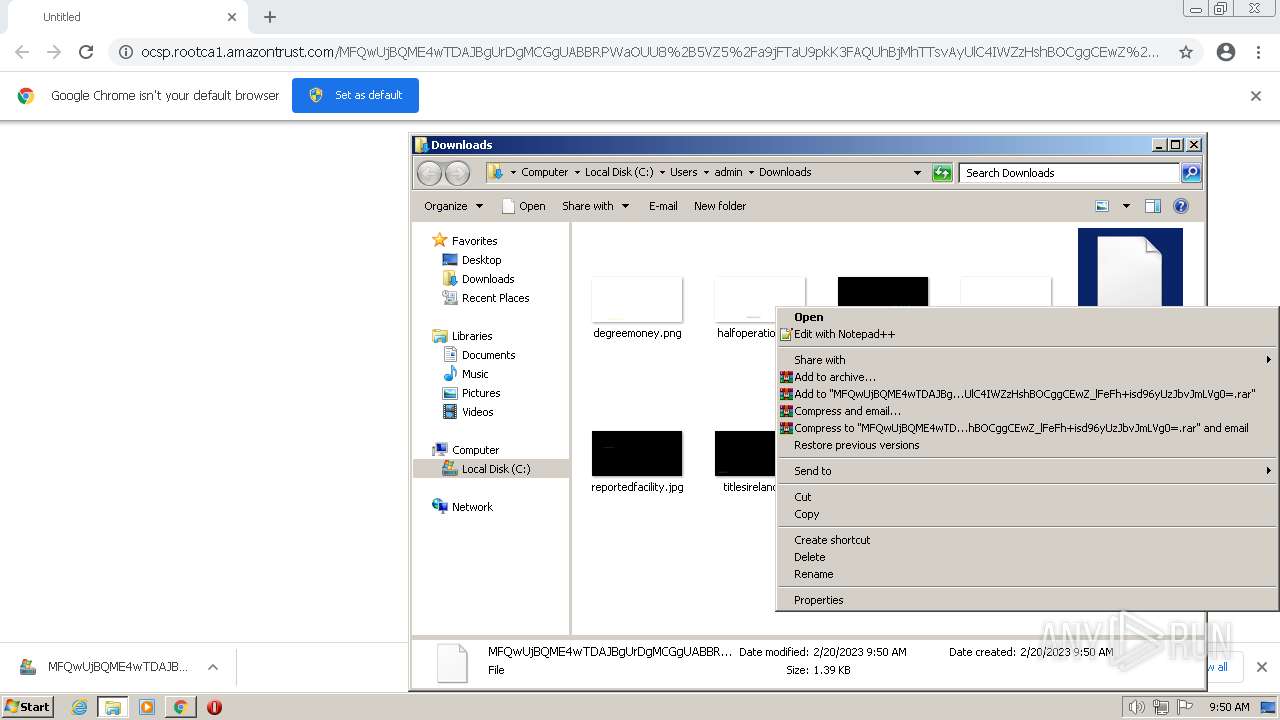Image resolution: width=1280 pixels, height=720 pixels.
Task: Select the degreemoney.png file
Action: 637,310
